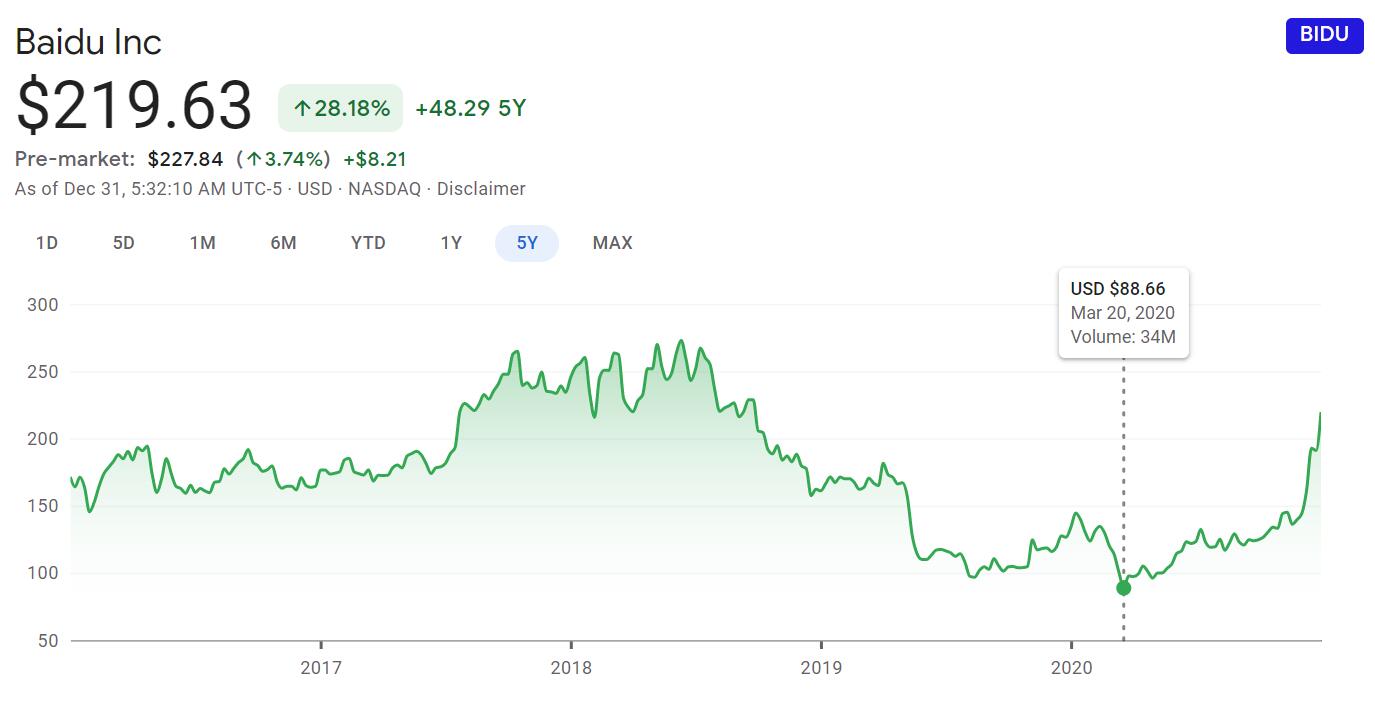Open the Disclaimer link
The image size is (1375, 713).
[481, 189]
